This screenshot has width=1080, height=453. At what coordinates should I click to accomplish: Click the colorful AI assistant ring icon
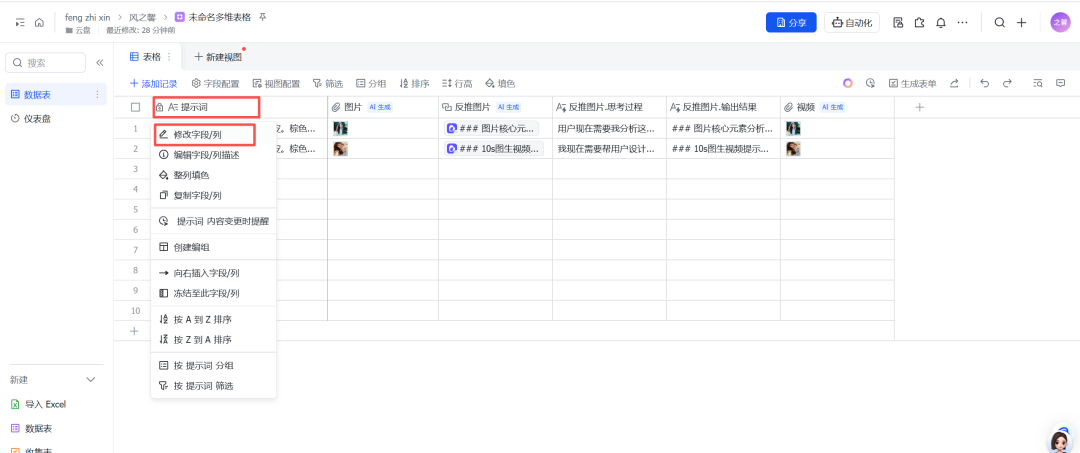pyautogui.click(x=847, y=83)
